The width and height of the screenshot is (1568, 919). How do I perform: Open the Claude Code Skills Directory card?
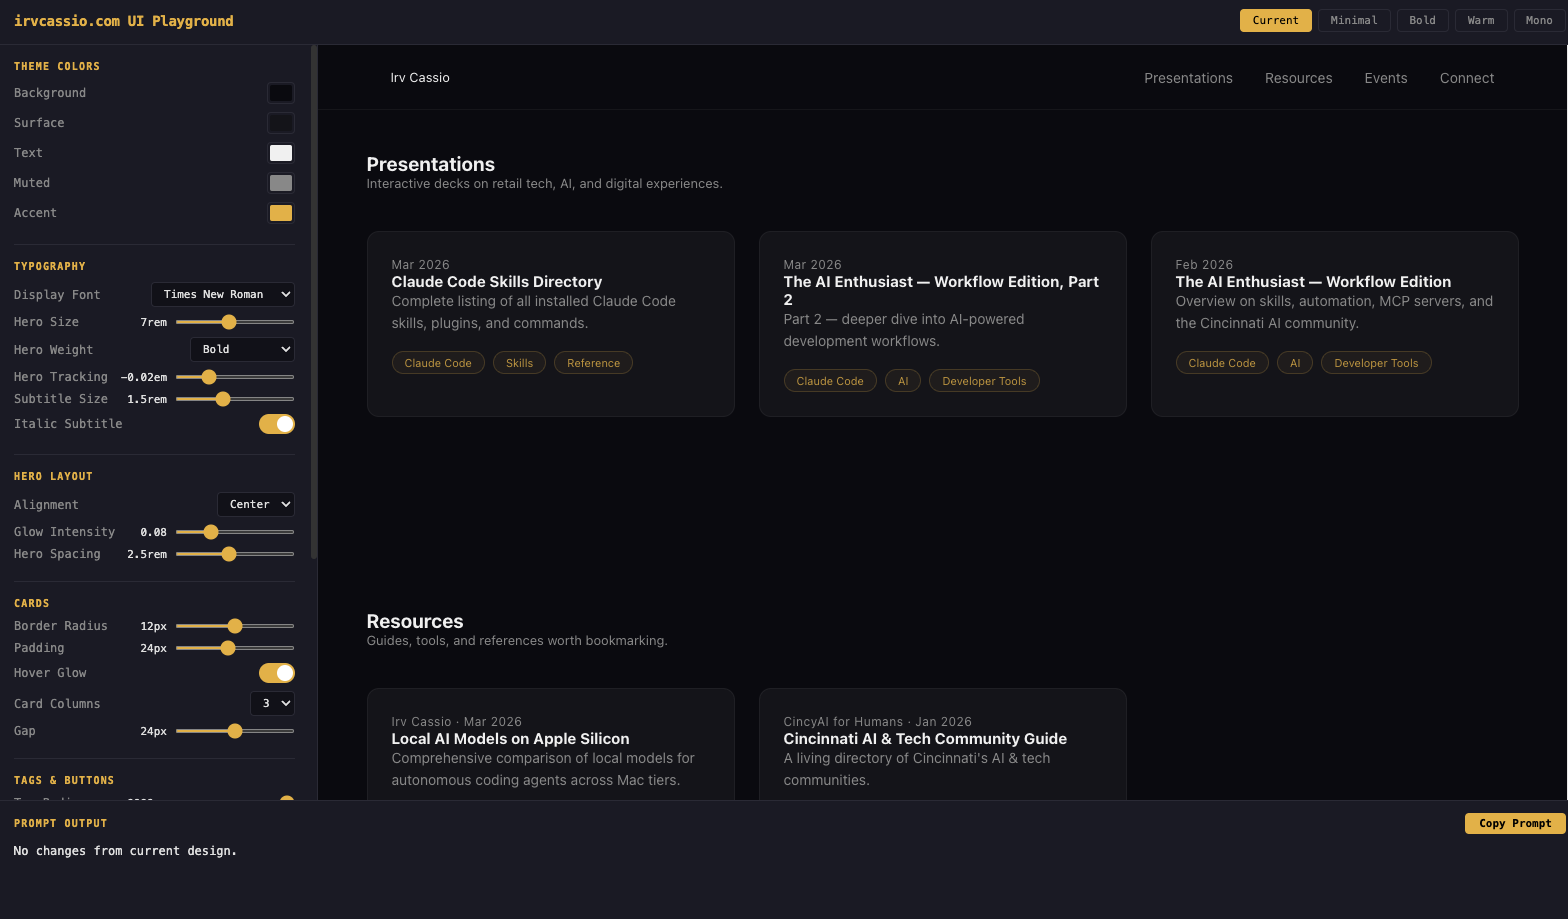[551, 324]
